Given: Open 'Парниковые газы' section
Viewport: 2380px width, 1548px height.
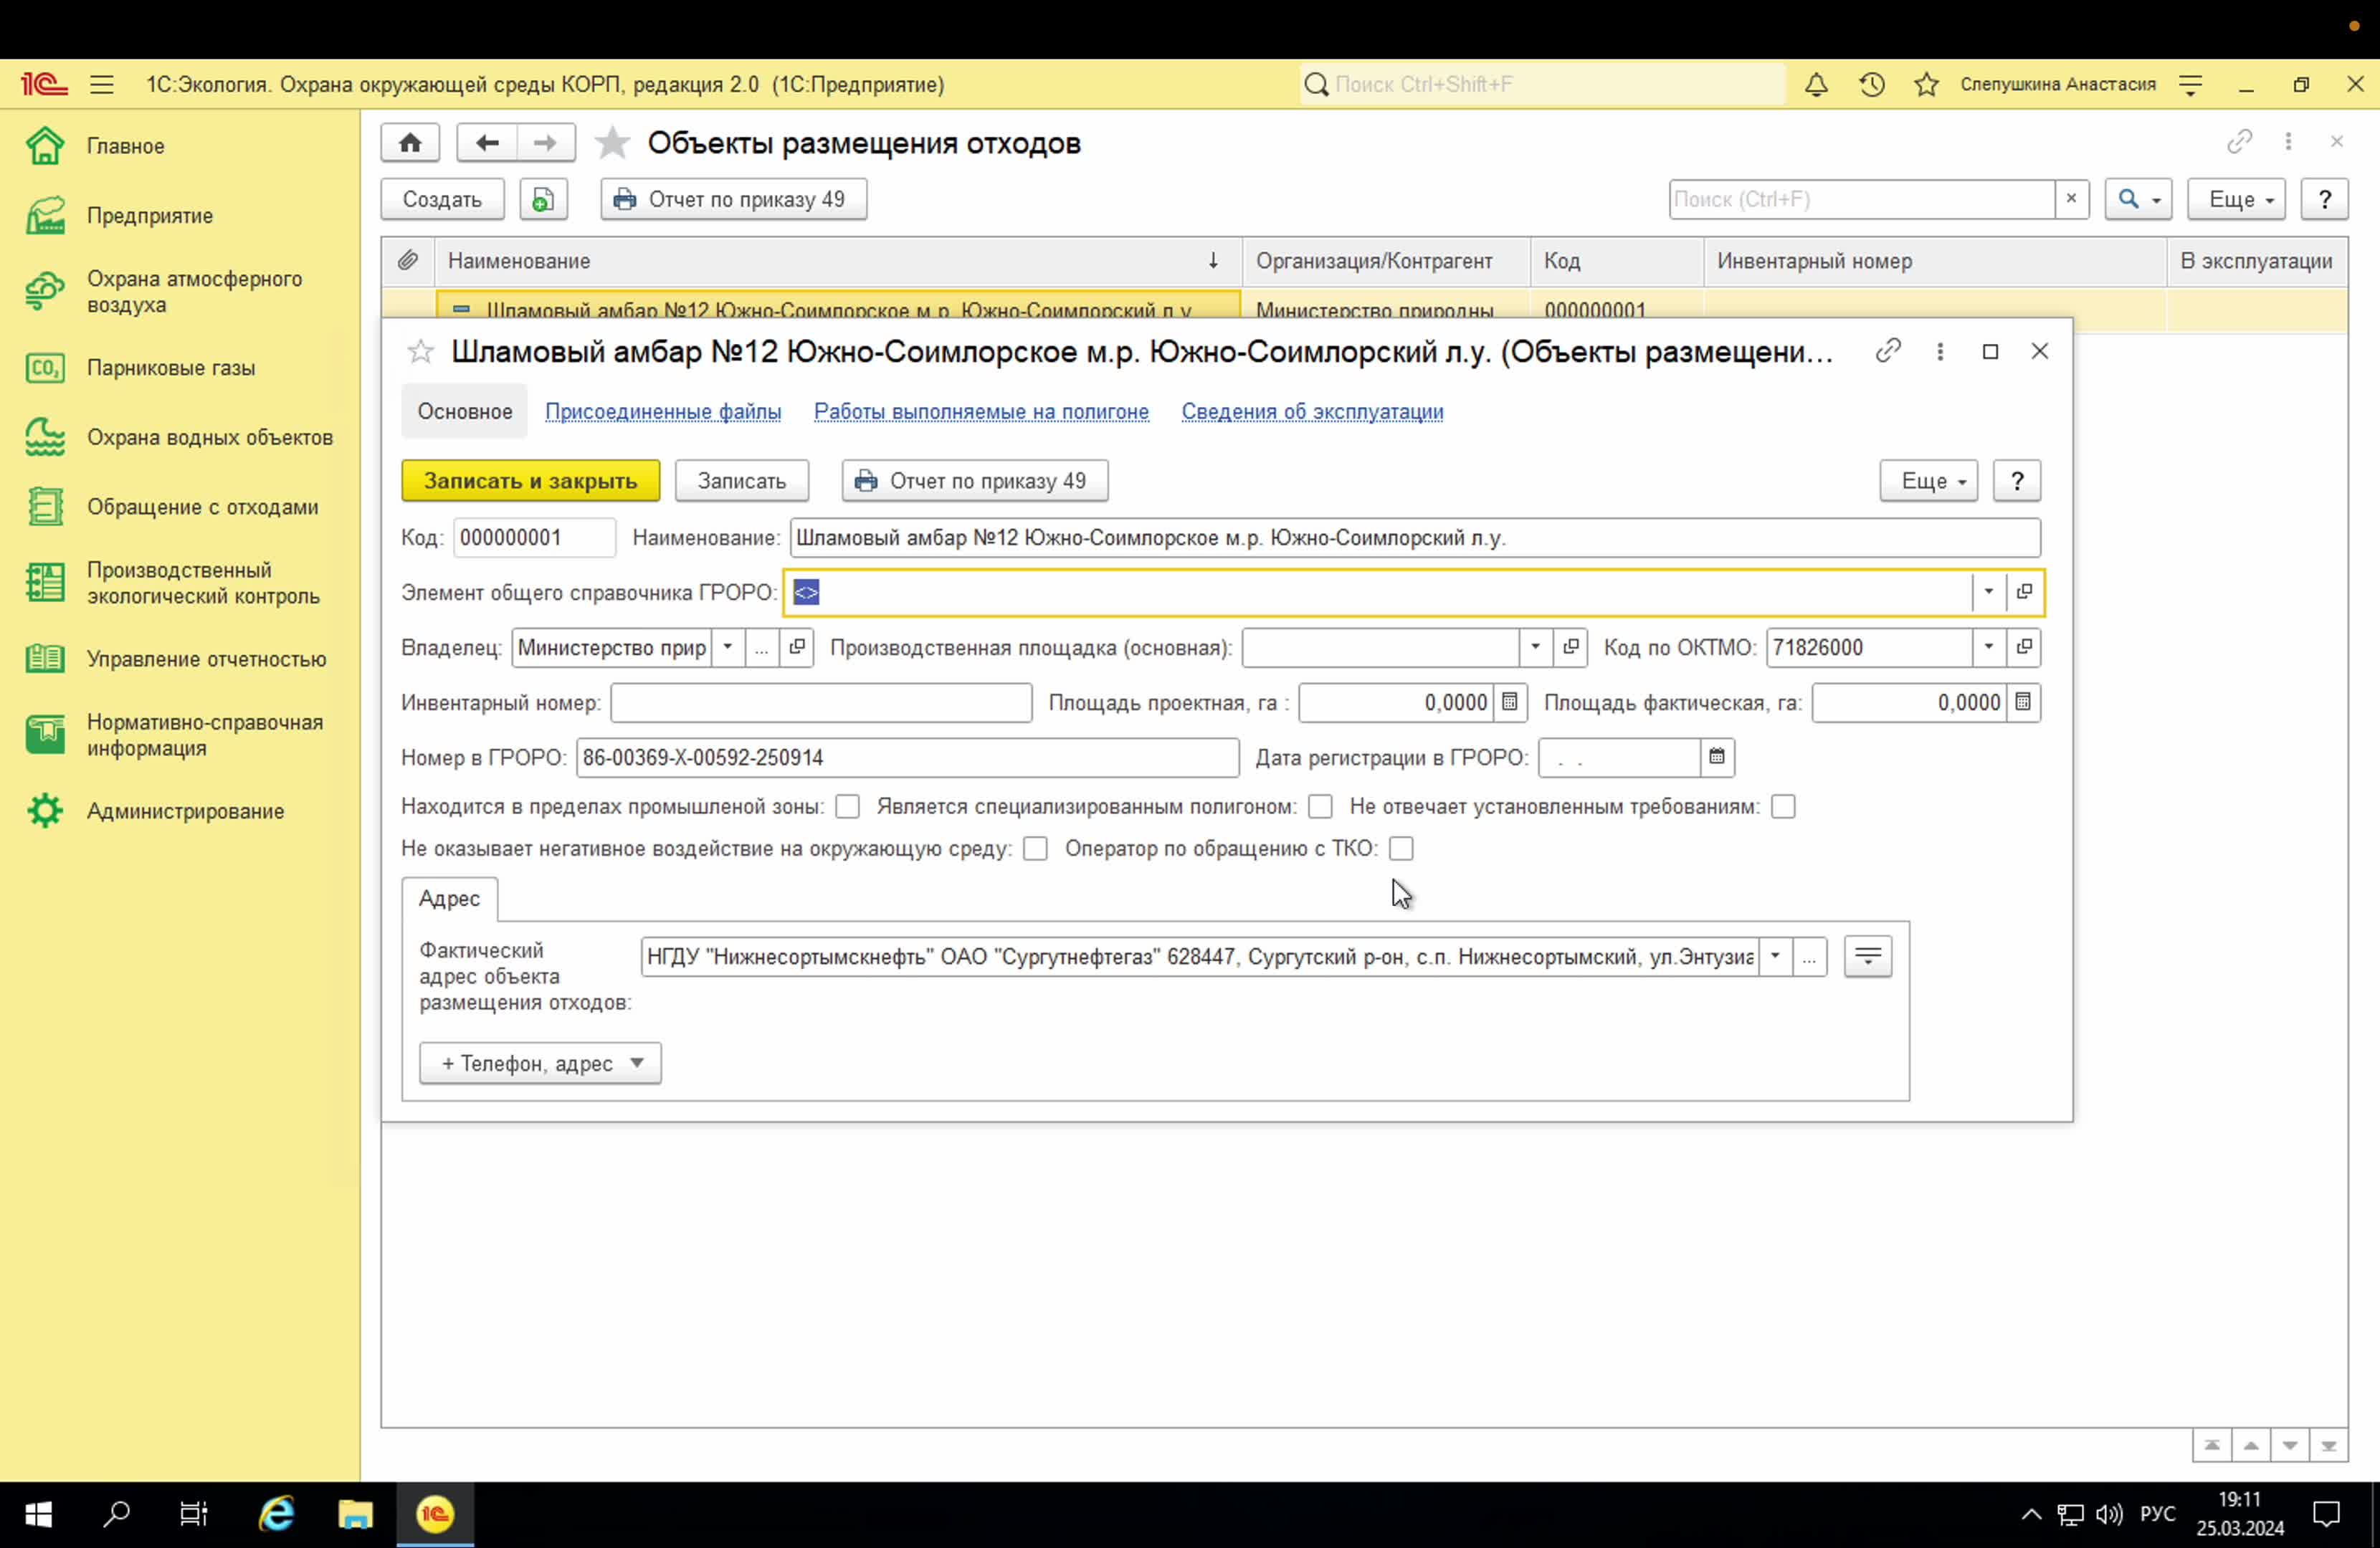Looking at the screenshot, I should pyautogui.click(x=180, y=368).
